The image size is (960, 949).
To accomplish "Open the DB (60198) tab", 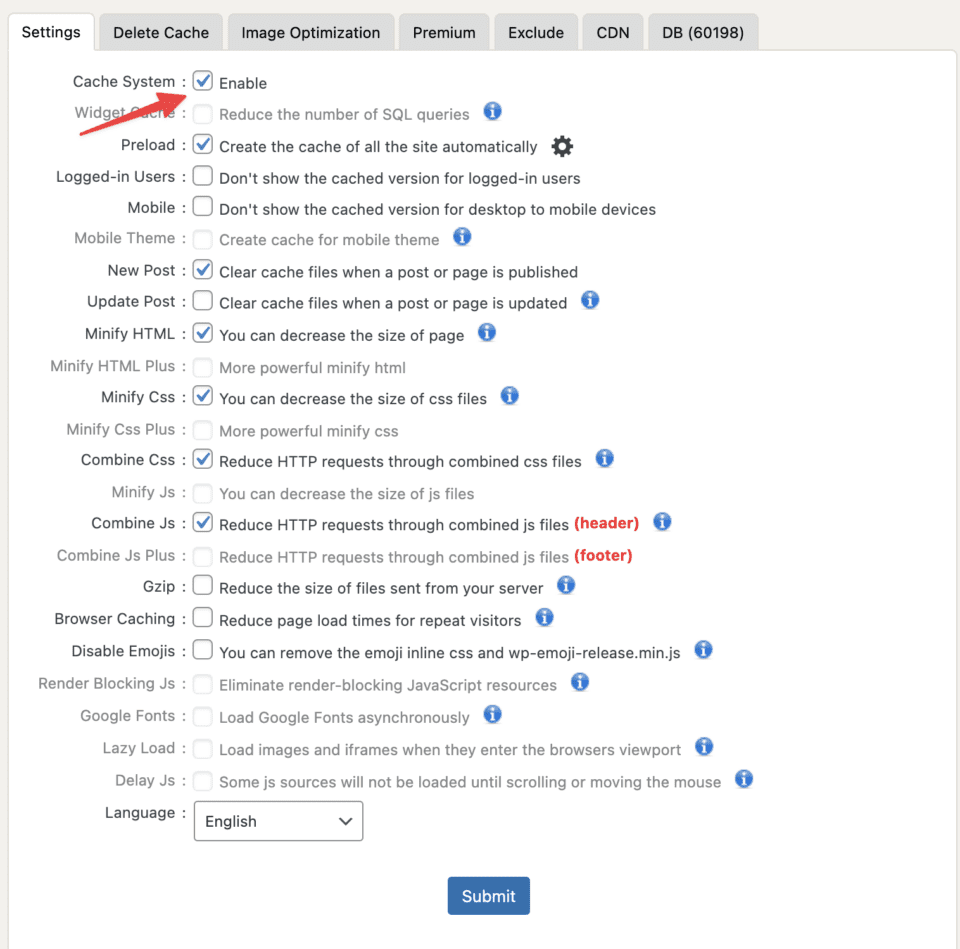I will tap(702, 32).
